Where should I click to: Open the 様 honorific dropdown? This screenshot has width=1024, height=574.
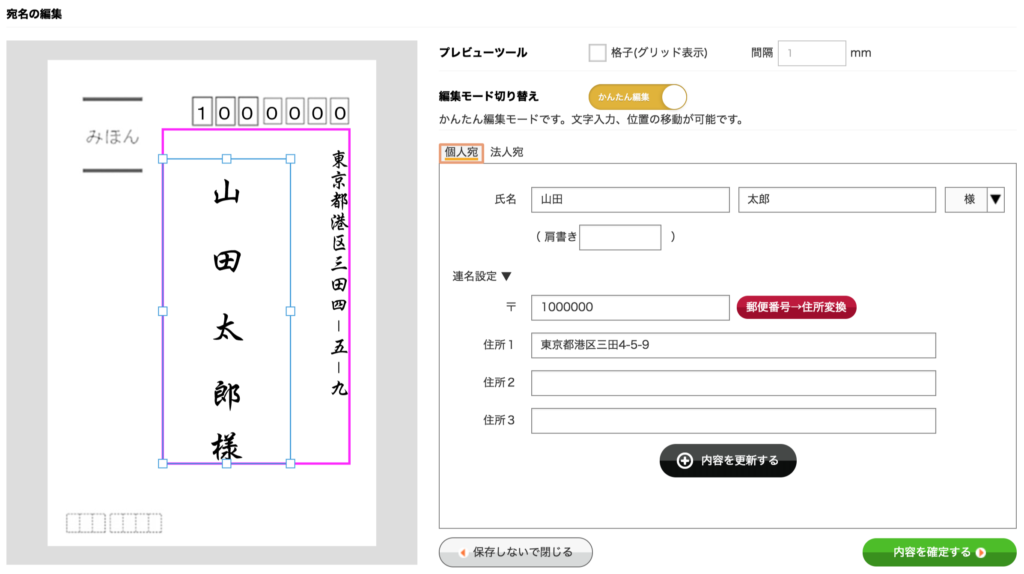[x=974, y=200]
